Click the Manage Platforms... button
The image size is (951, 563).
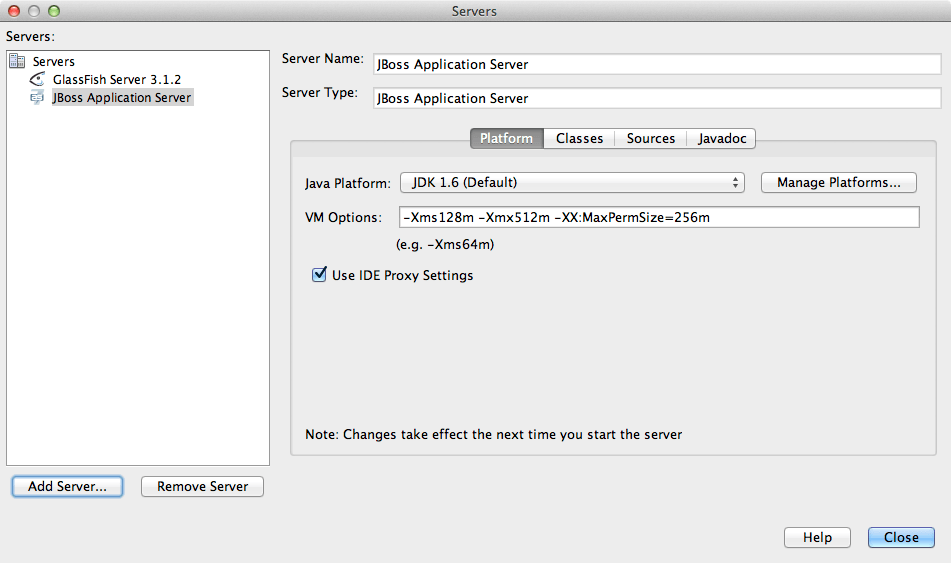(839, 183)
